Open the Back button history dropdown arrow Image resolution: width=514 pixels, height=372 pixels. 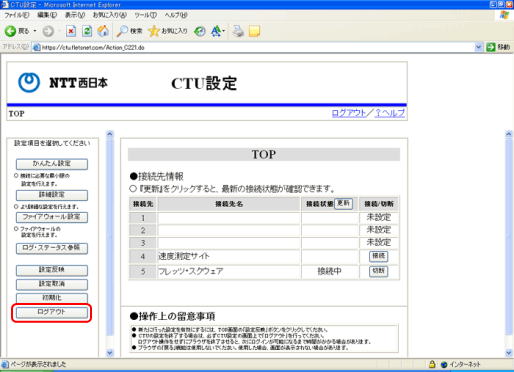pos(35,31)
